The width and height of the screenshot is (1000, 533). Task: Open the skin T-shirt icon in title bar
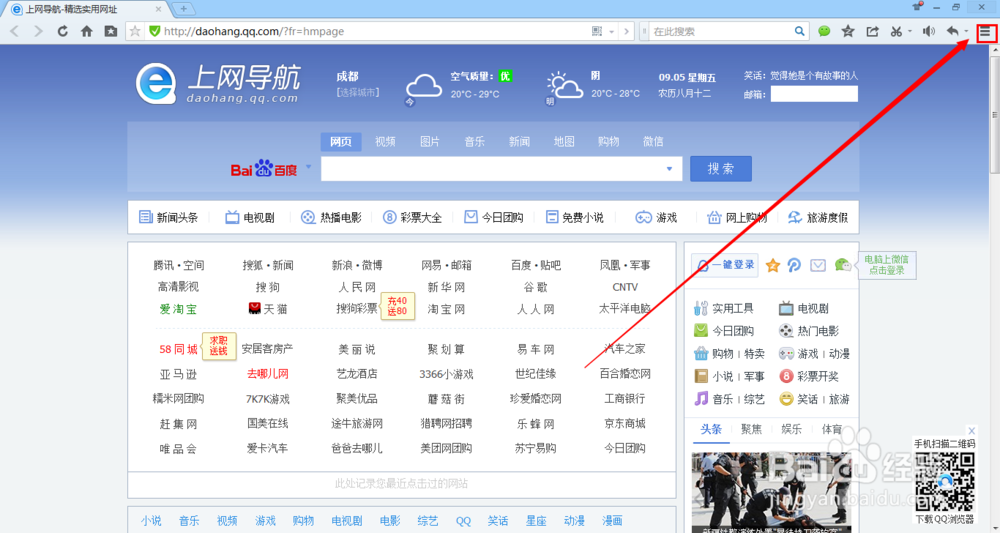pos(918,7)
